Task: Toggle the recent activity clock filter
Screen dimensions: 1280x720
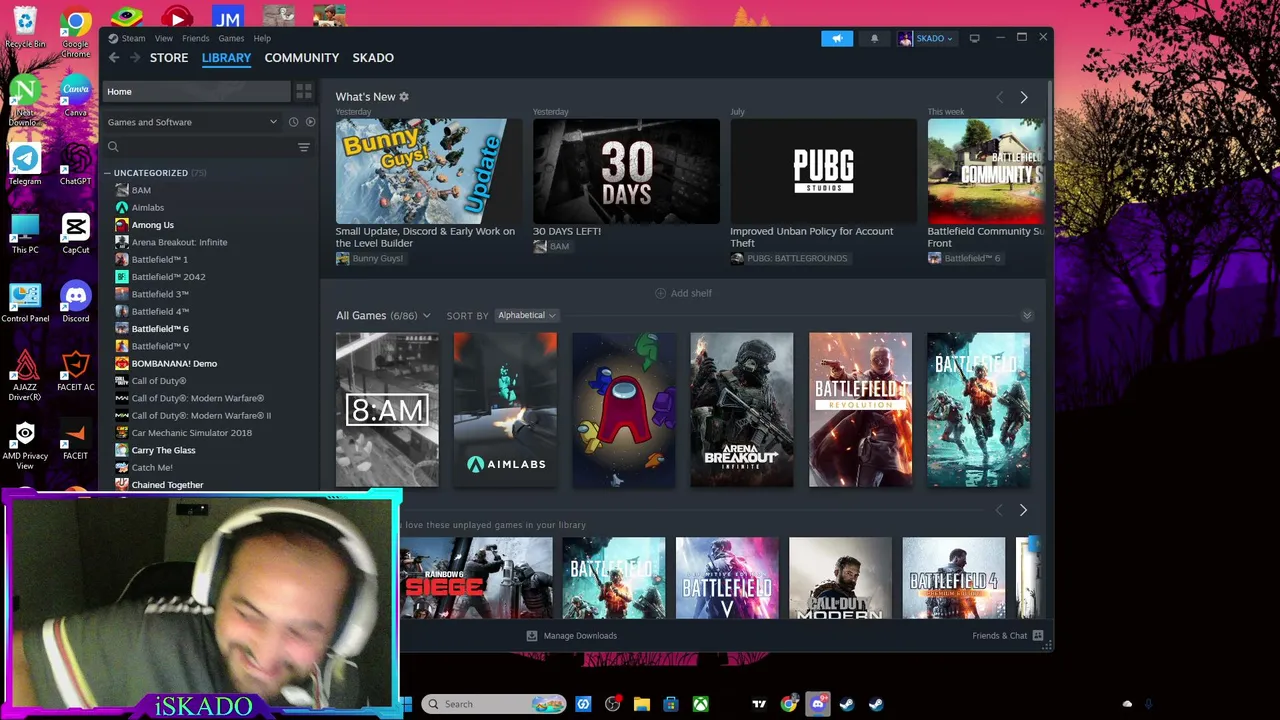Action: pyautogui.click(x=293, y=122)
